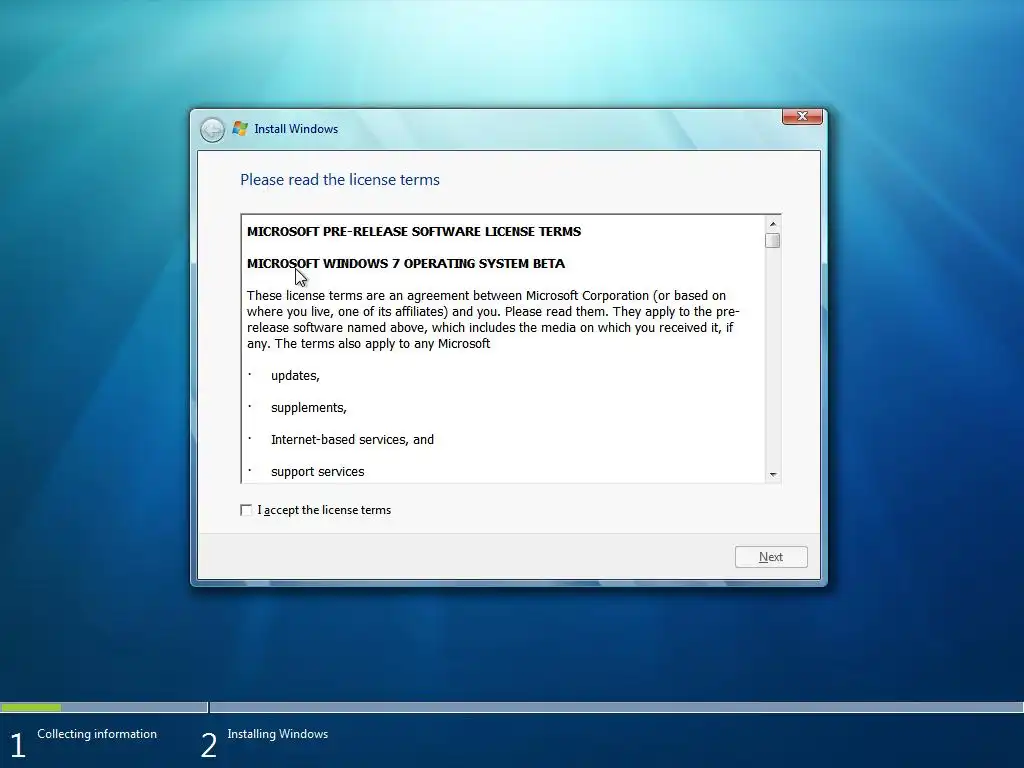Click 'MICROSOFT PRE-RELEASE SOFTWARE LICENSE TERMS' line

[x=414, y=232]
